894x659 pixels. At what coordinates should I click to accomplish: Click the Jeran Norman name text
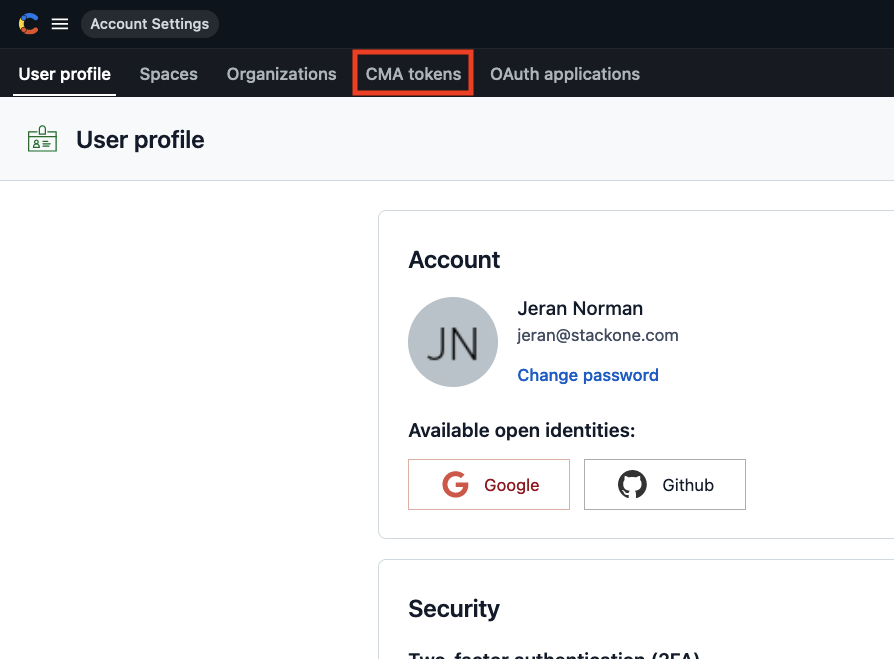point(580,308)
